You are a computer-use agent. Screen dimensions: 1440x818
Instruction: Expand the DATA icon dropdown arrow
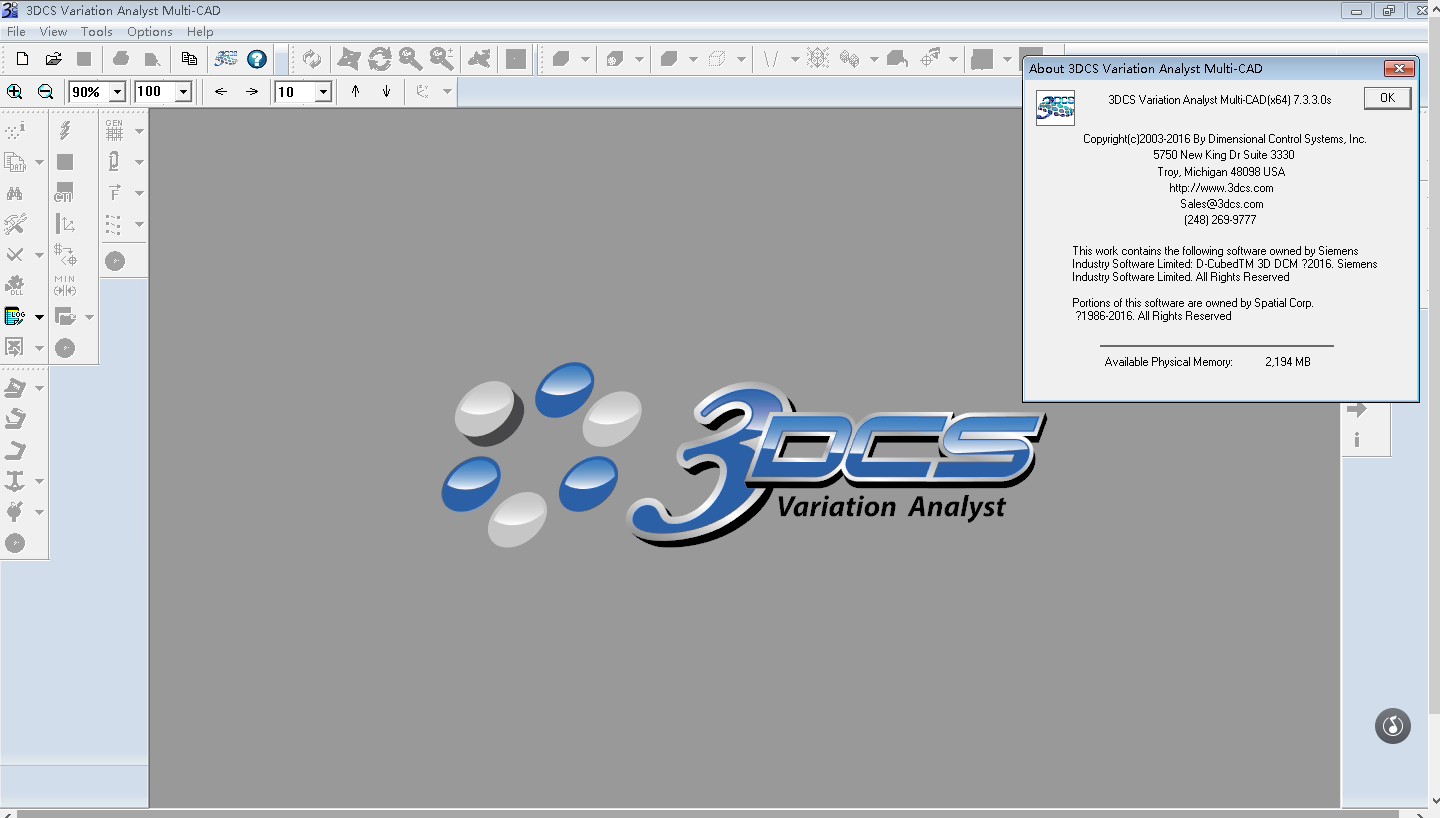39,162
